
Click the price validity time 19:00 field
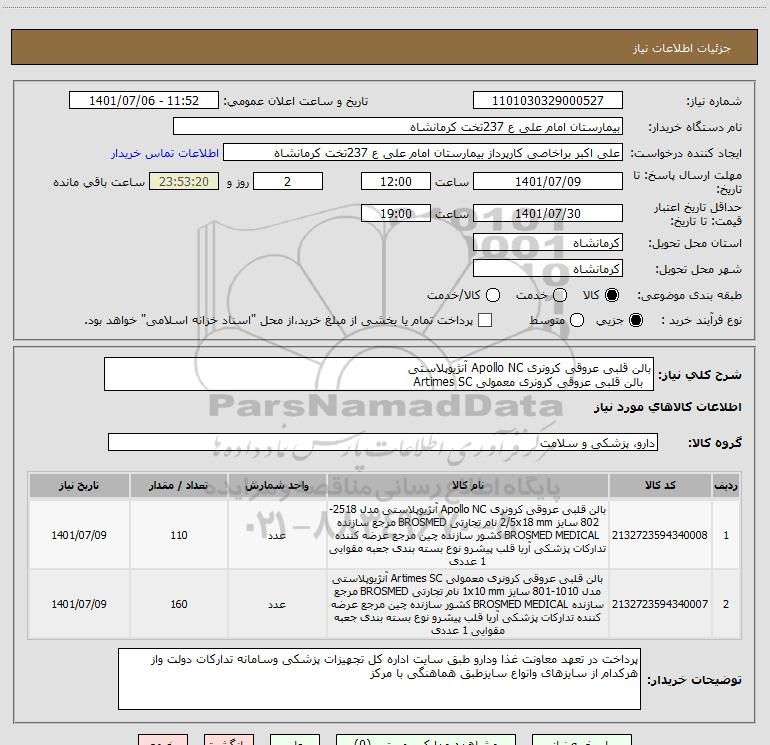click(x=396, y=214)
